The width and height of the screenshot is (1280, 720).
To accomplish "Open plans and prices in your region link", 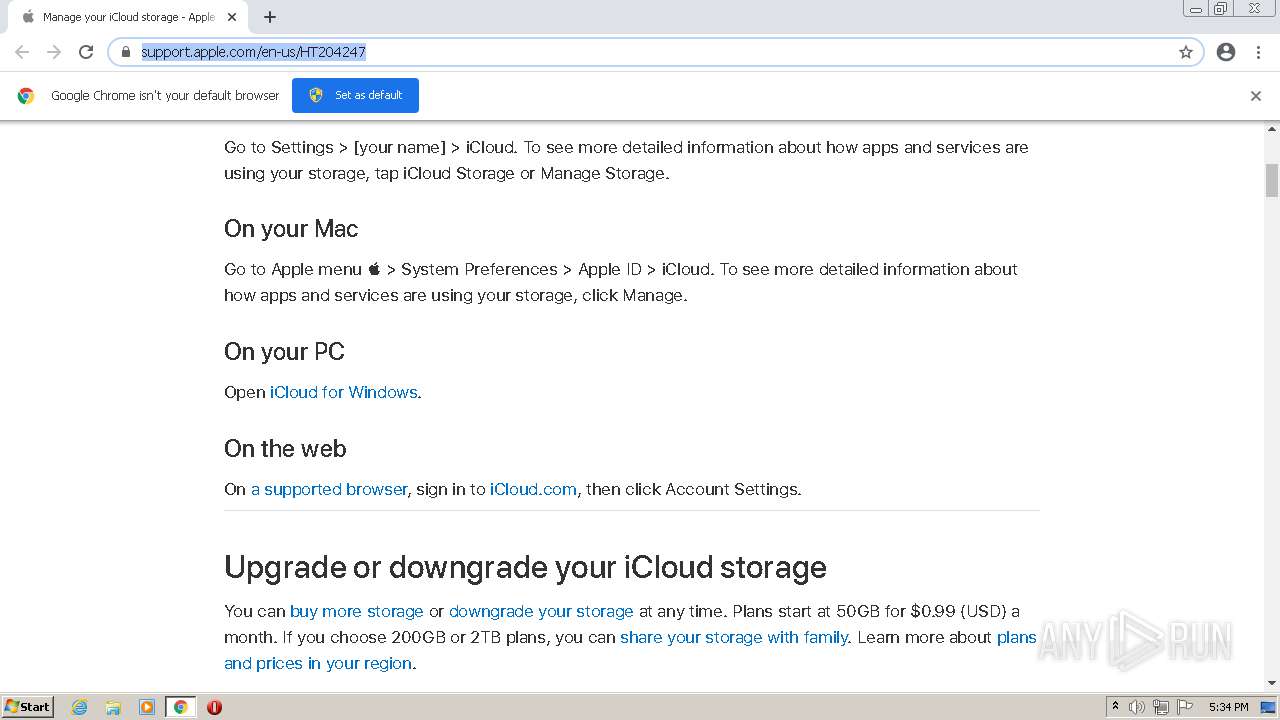I will [318, 663].
